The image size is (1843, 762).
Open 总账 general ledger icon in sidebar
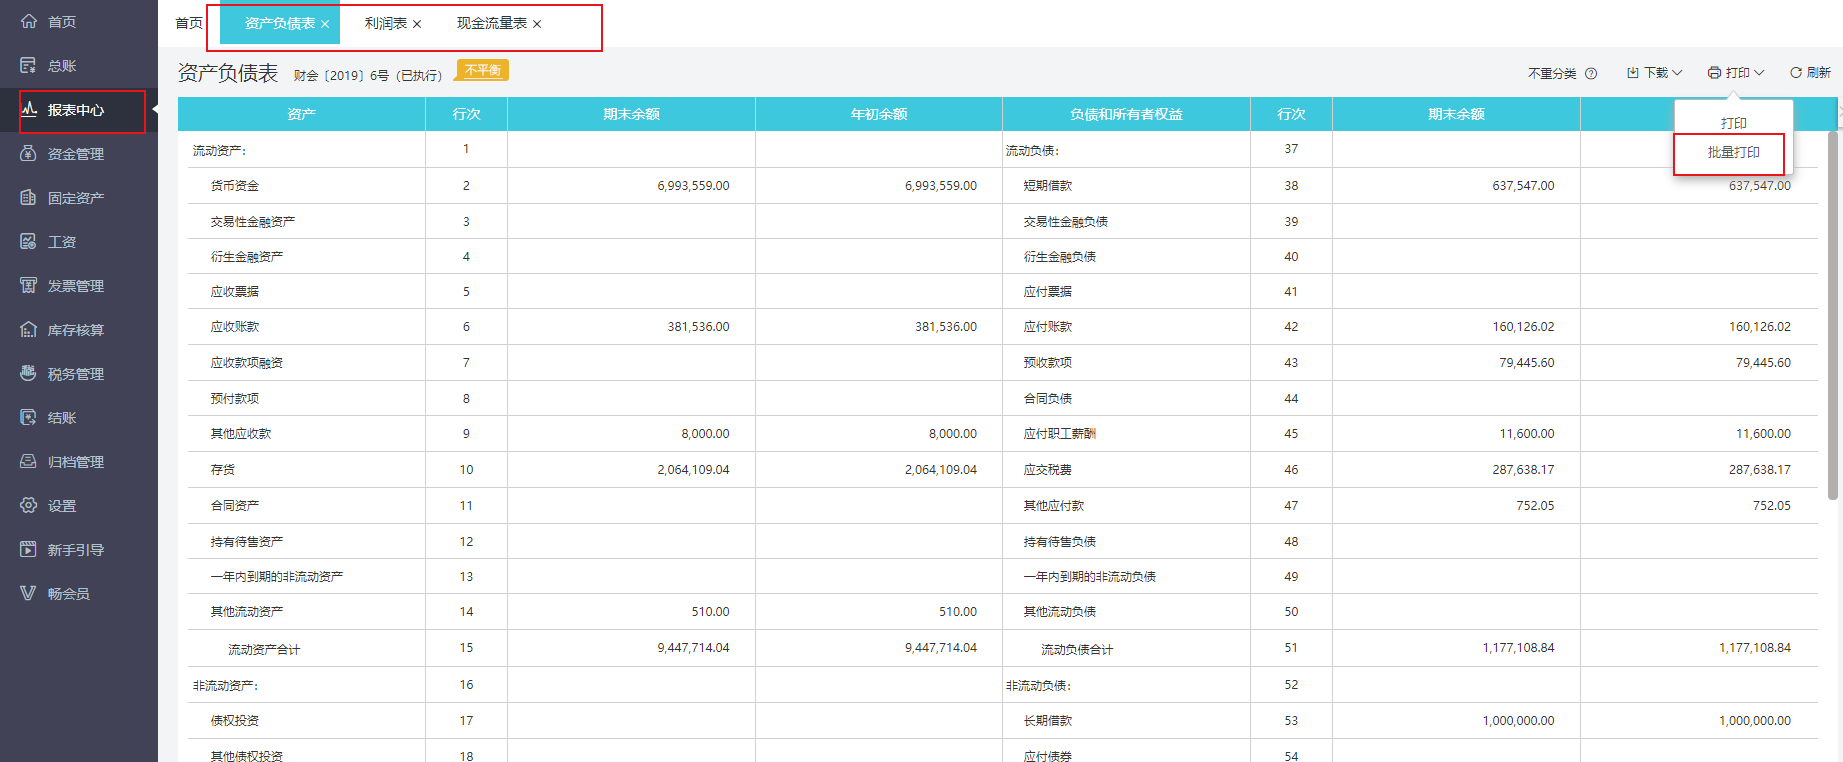point(29,65)
